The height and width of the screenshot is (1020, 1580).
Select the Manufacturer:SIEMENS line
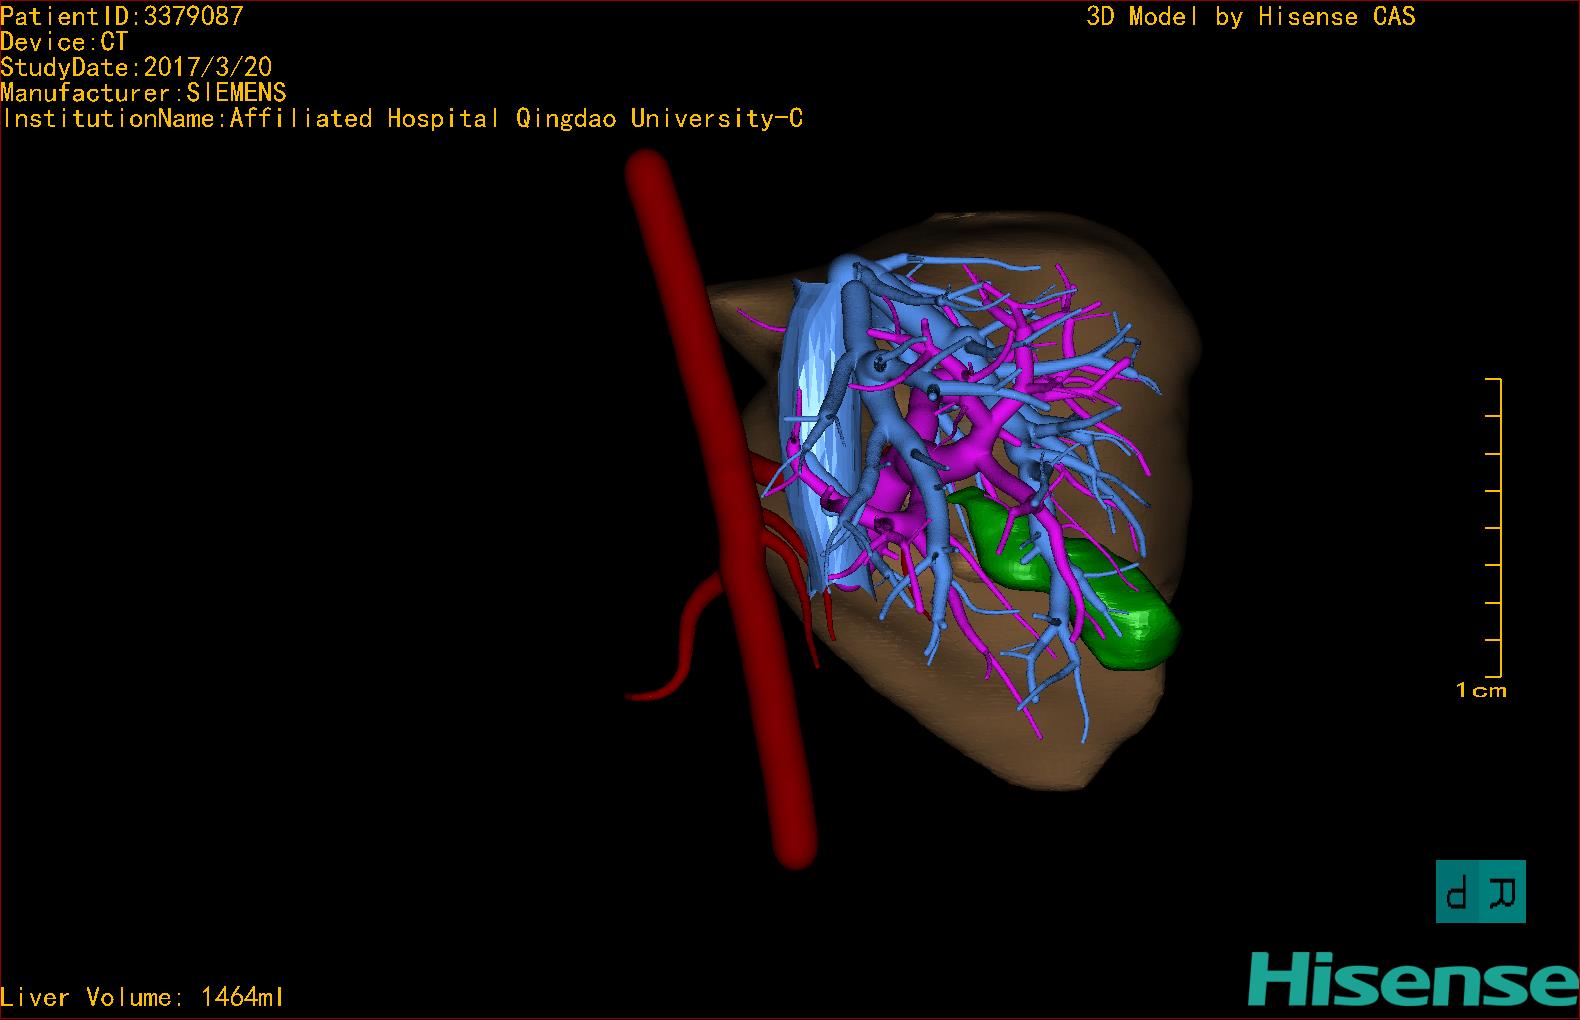143,93
